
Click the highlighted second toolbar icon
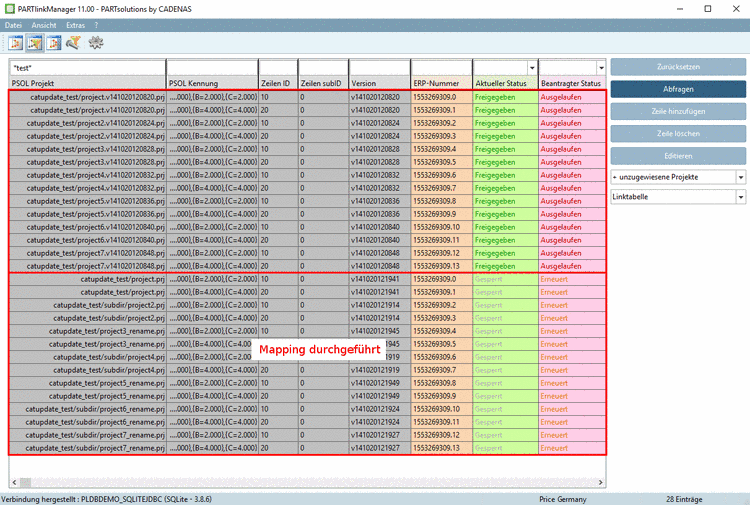[x=34, y=43]
